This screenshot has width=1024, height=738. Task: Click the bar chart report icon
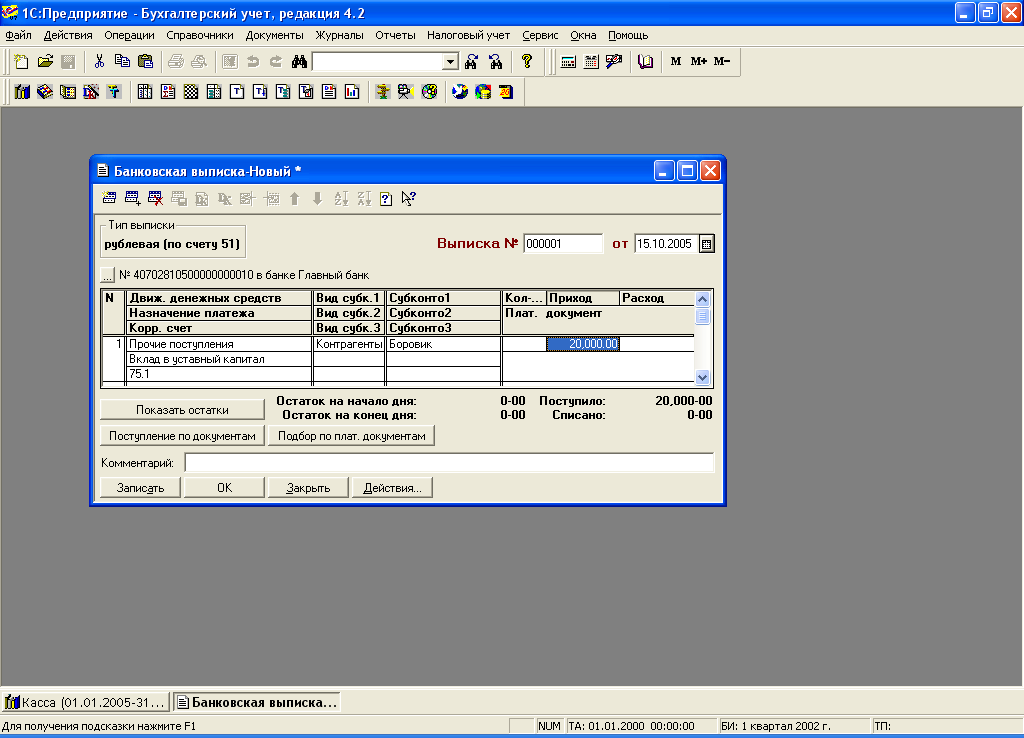tap(352, 92)
